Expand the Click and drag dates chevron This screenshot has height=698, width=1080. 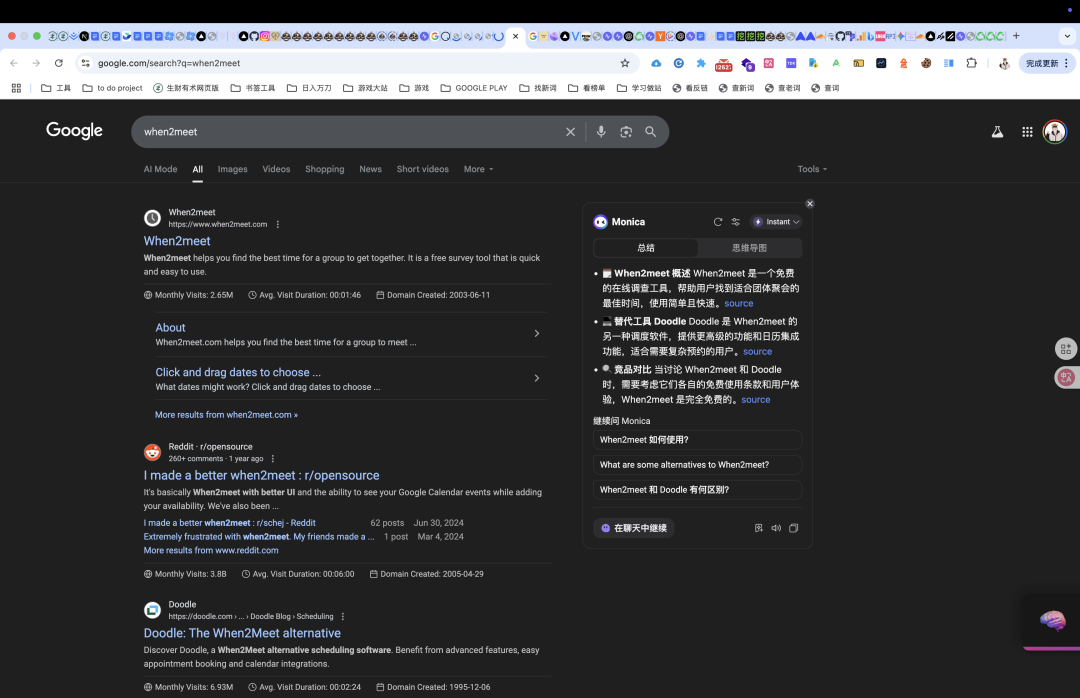537,378
